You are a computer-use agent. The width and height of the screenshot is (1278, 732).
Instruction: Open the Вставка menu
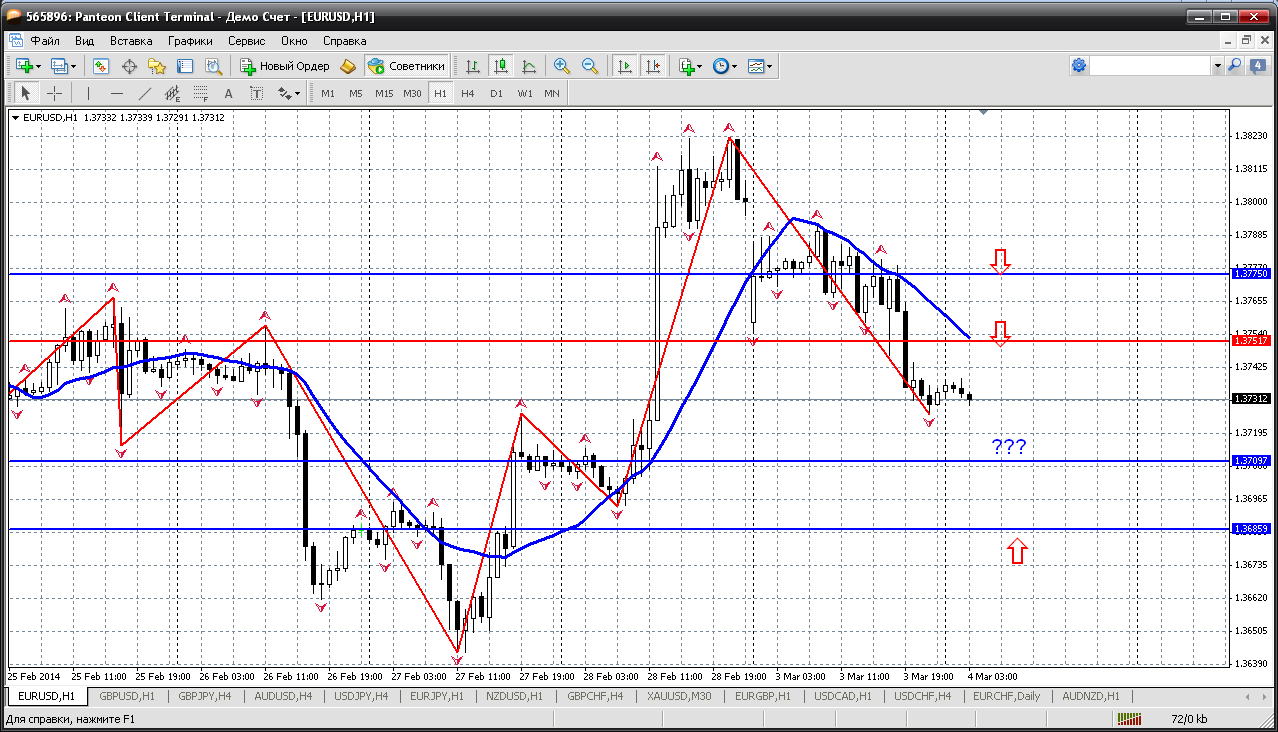tap(131, 41)
